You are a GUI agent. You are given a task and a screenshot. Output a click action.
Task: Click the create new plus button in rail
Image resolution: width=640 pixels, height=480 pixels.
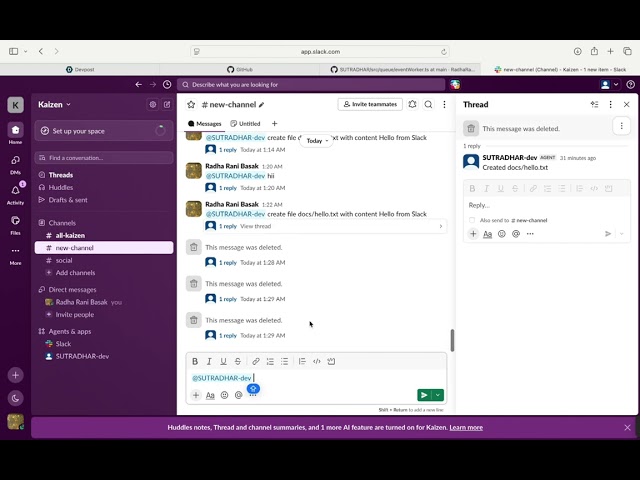16,375
